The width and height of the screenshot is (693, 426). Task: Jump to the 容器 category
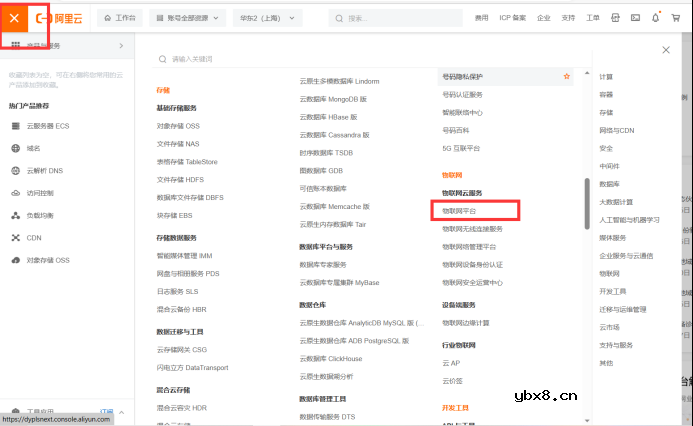pyautogui.click(x=606, y=95)
